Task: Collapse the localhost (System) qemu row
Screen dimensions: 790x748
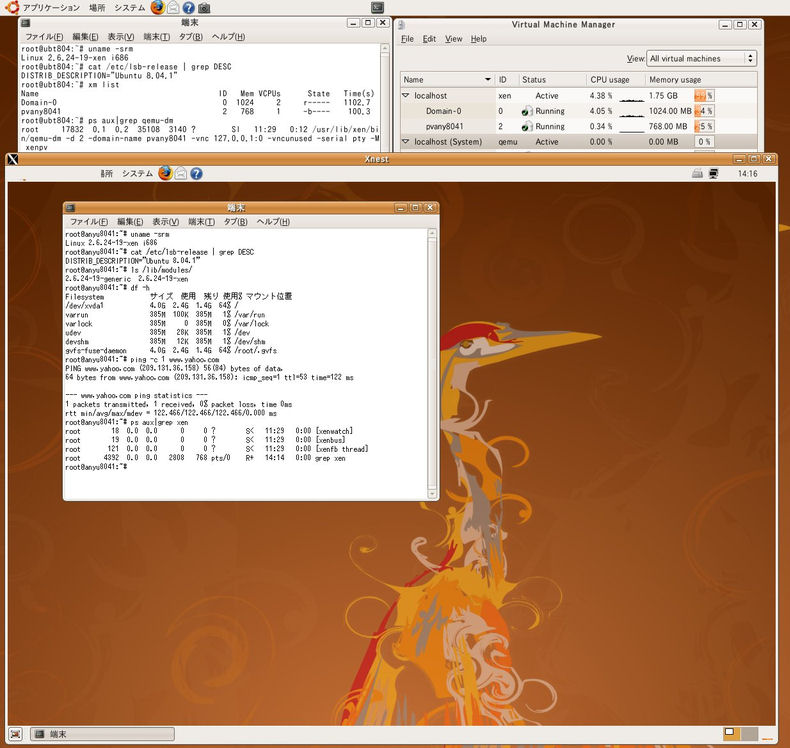Action: click(406, 142)
